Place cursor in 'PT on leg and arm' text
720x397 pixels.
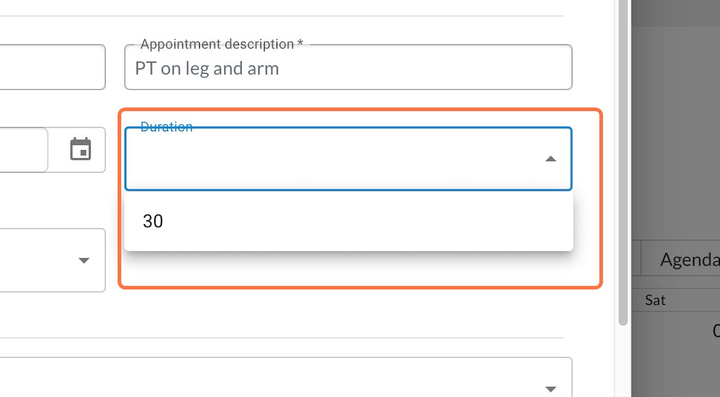coord(207,68)
